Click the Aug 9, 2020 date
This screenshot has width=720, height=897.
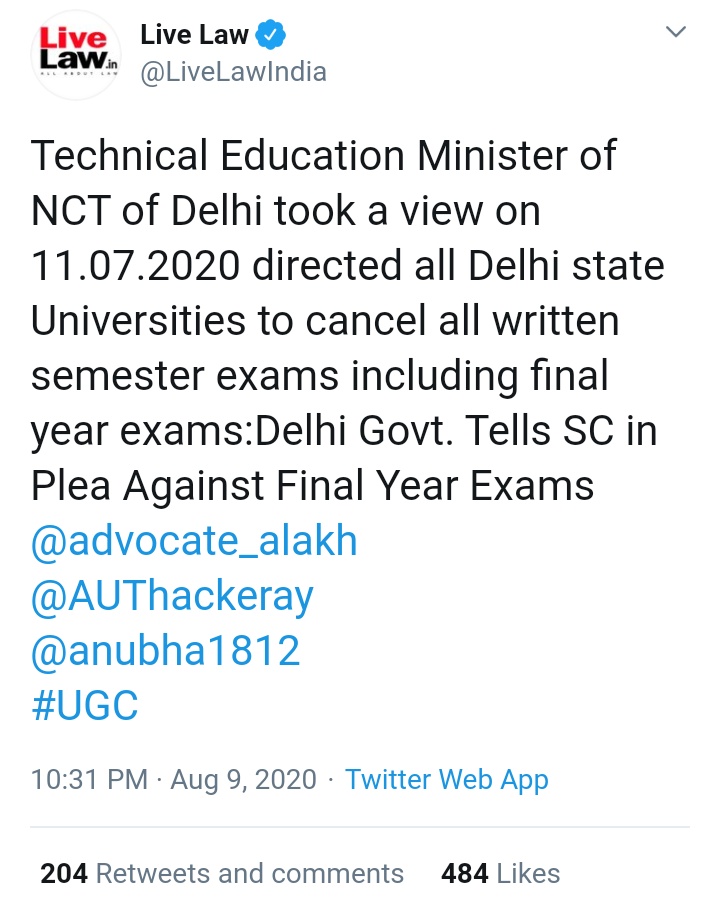tap(243, 780)
